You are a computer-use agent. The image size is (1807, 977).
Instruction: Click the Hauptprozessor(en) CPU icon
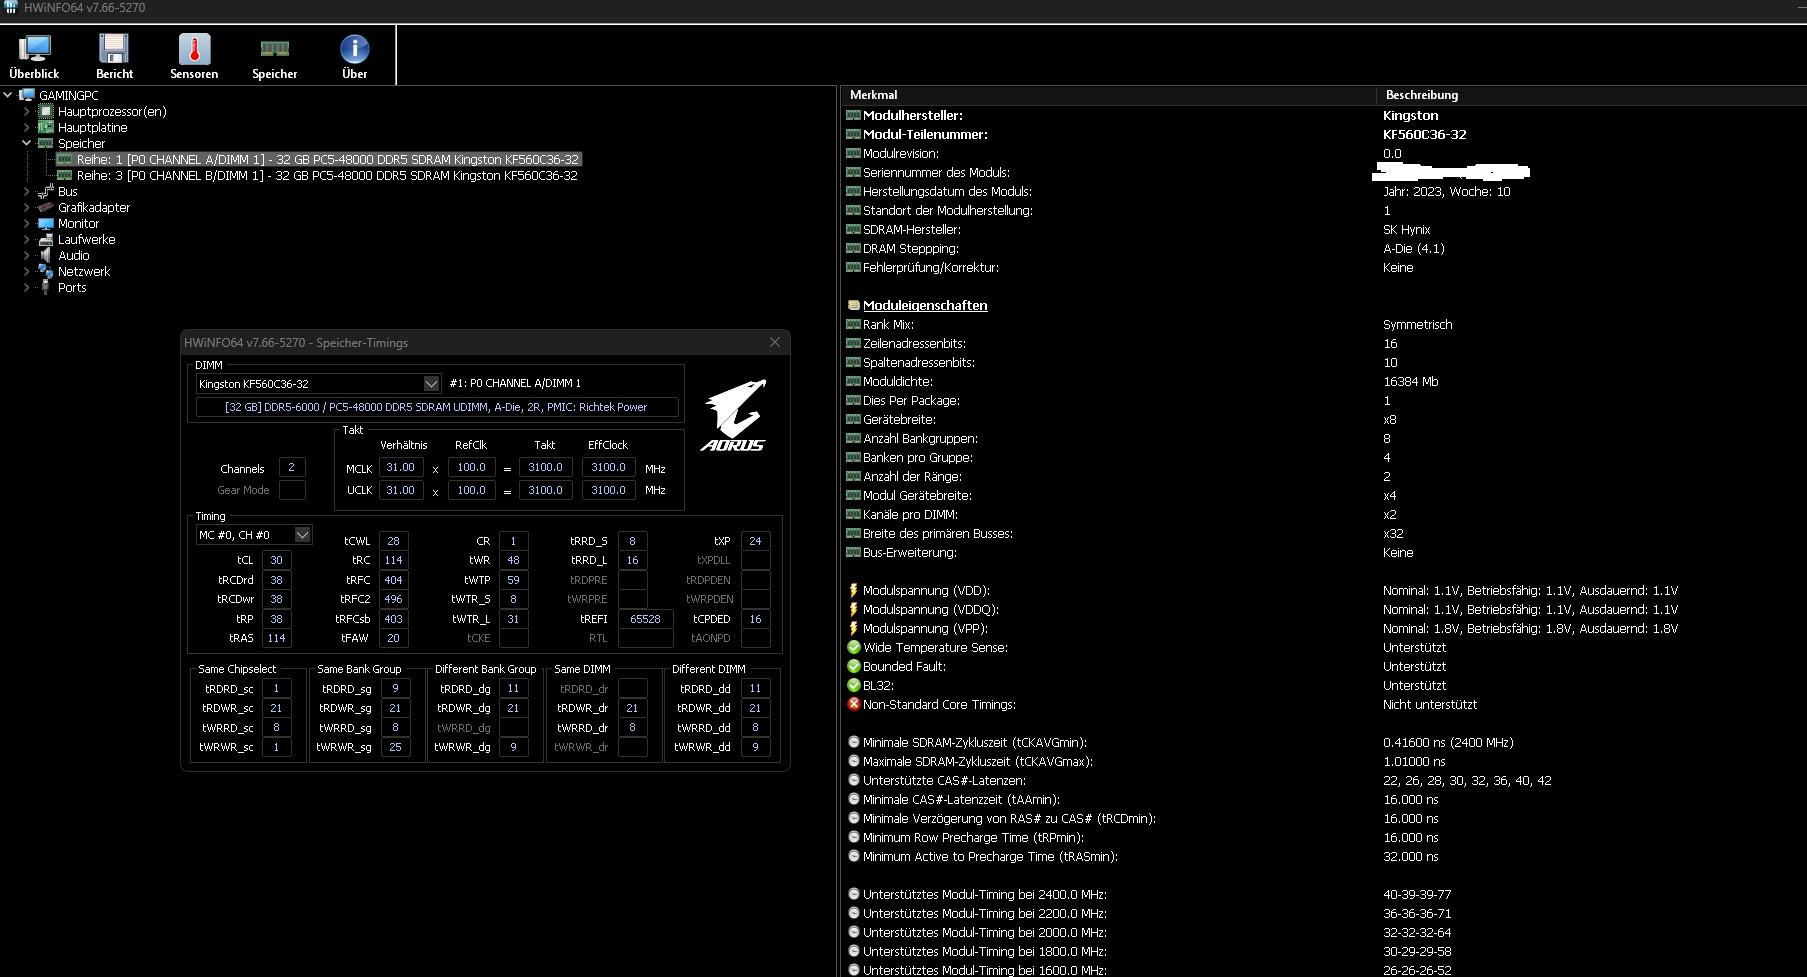[45, 111]
